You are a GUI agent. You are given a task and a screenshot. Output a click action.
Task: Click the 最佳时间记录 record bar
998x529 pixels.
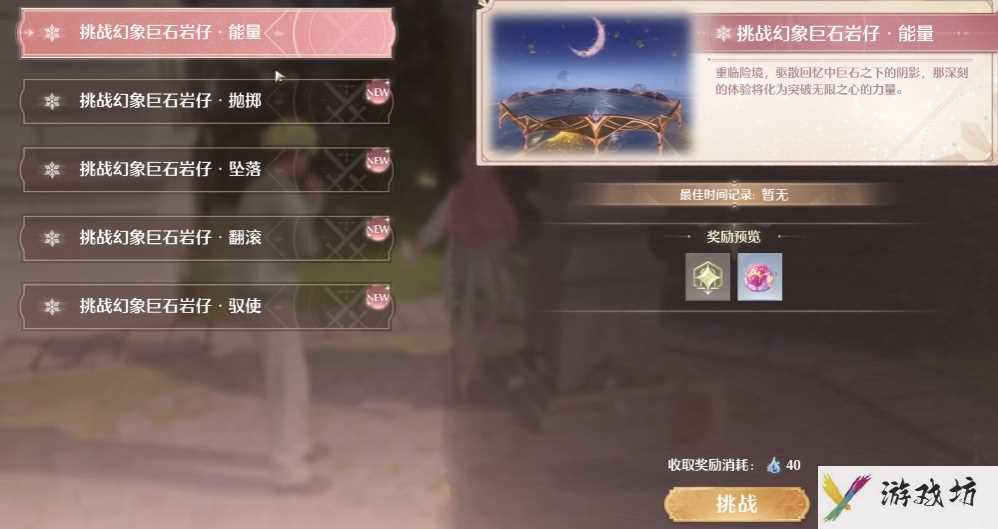733,195
